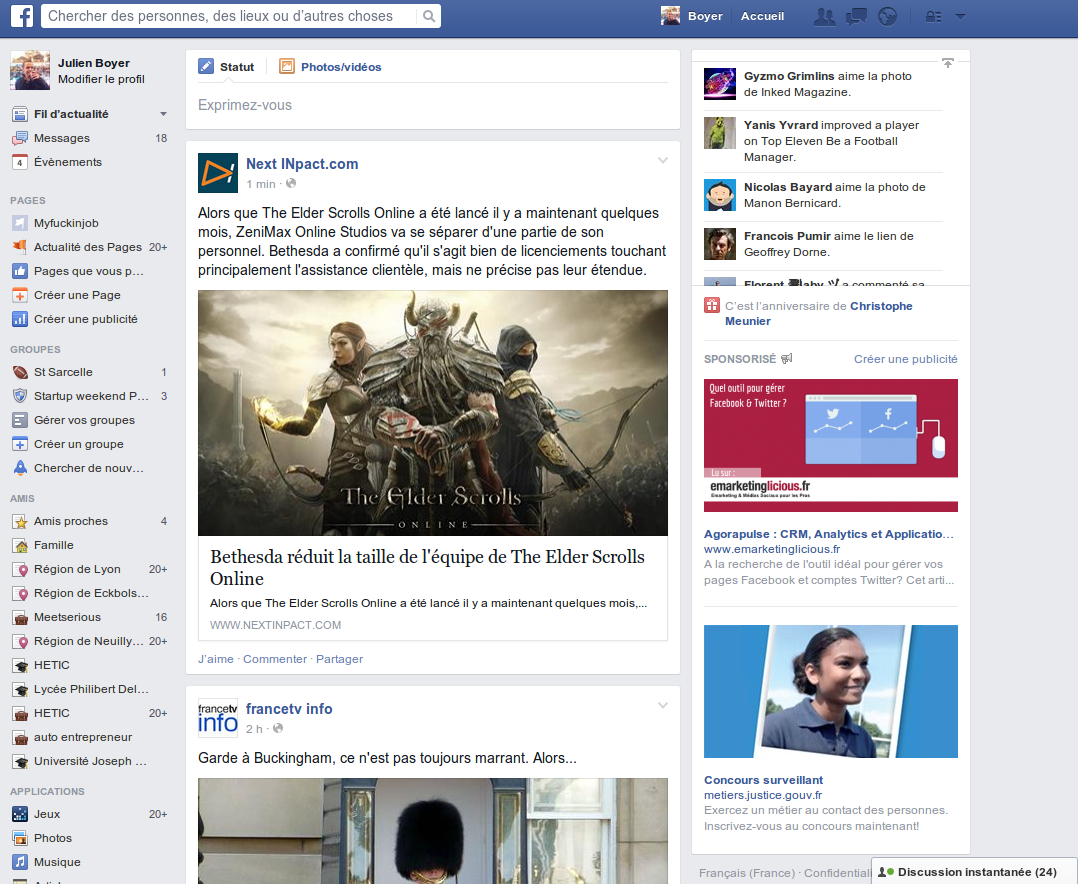Click J'aime on Next INpact post
The width and height of the screenshot is (1078, 884).
point(216,659)
